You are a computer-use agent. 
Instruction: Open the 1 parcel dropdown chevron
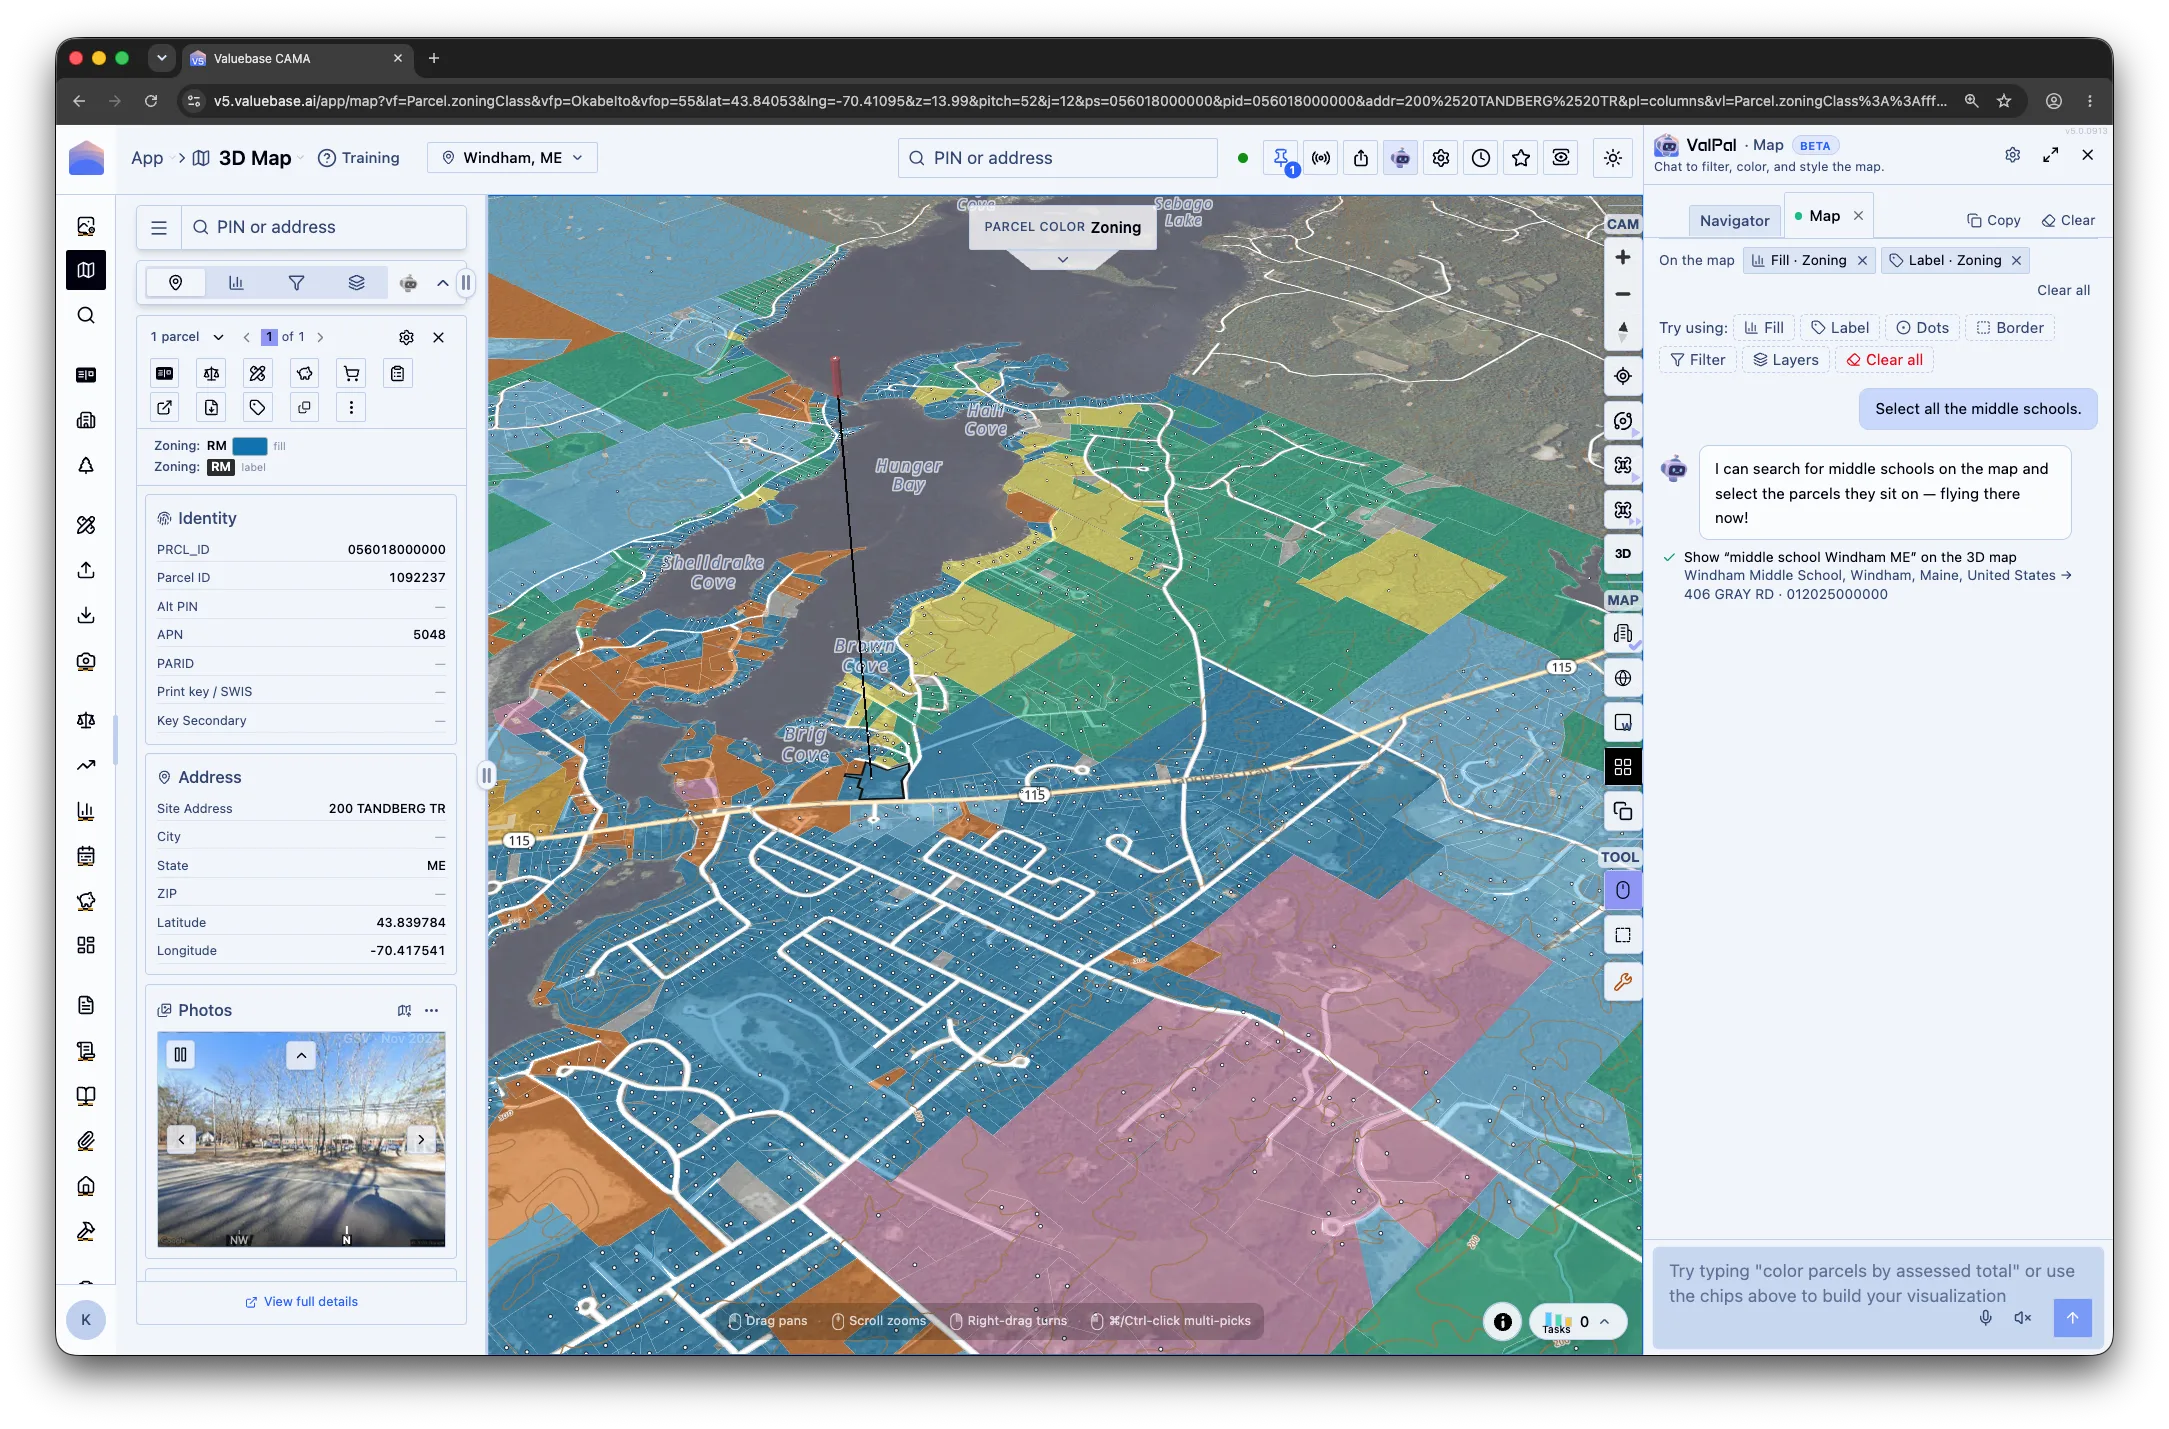tap(218, 337)
